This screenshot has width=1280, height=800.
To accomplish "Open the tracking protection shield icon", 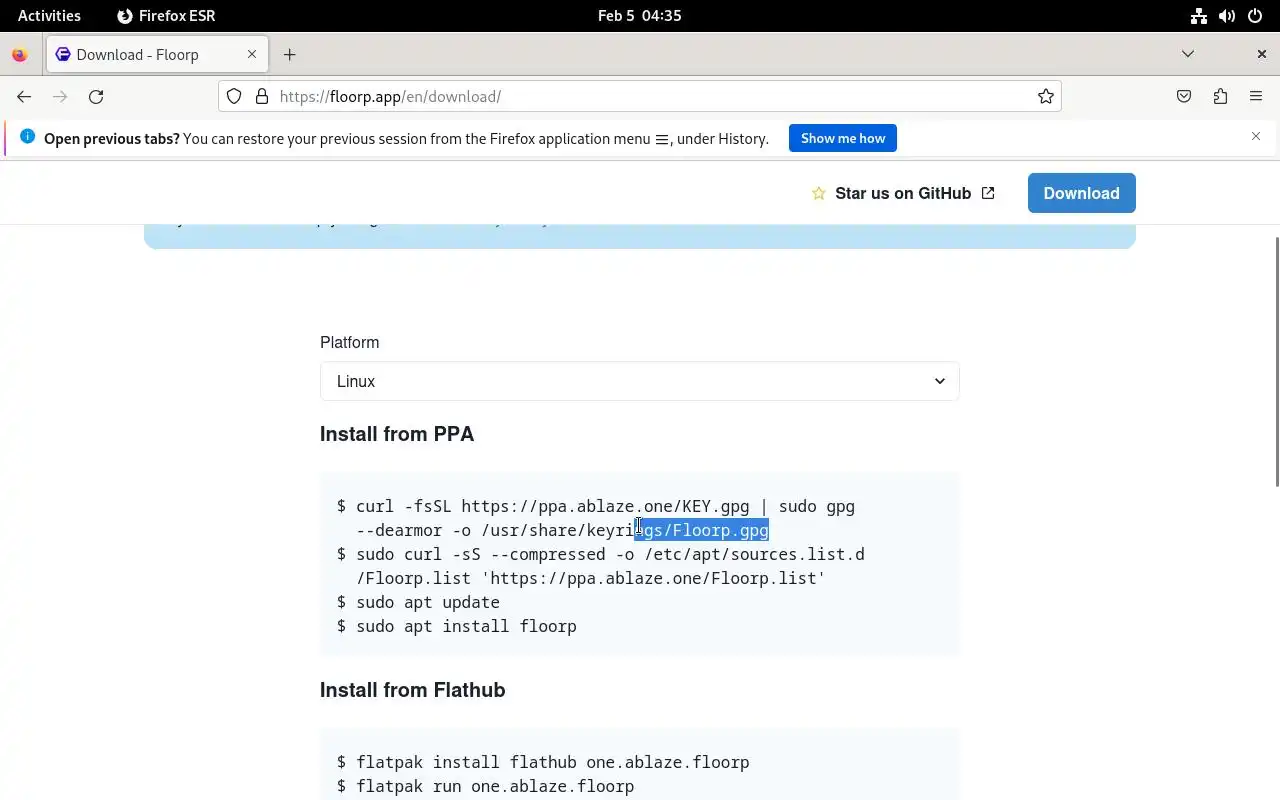I will coord(234,96).
